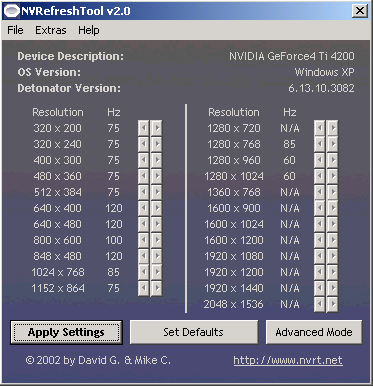Increase Hz for 400 x 300
This screenshot has width=373, height=388.
[x=156, y=160]
